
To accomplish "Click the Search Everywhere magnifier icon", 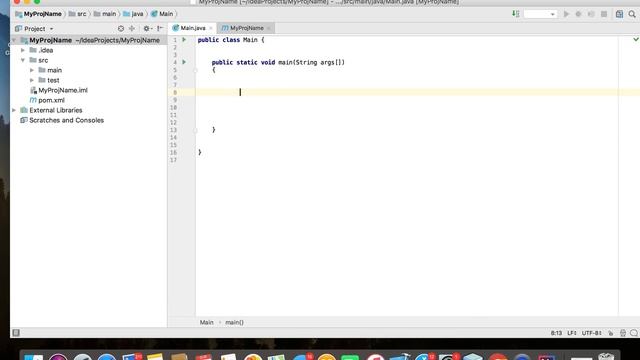I will pyautogui.click(x=632, y=14).
